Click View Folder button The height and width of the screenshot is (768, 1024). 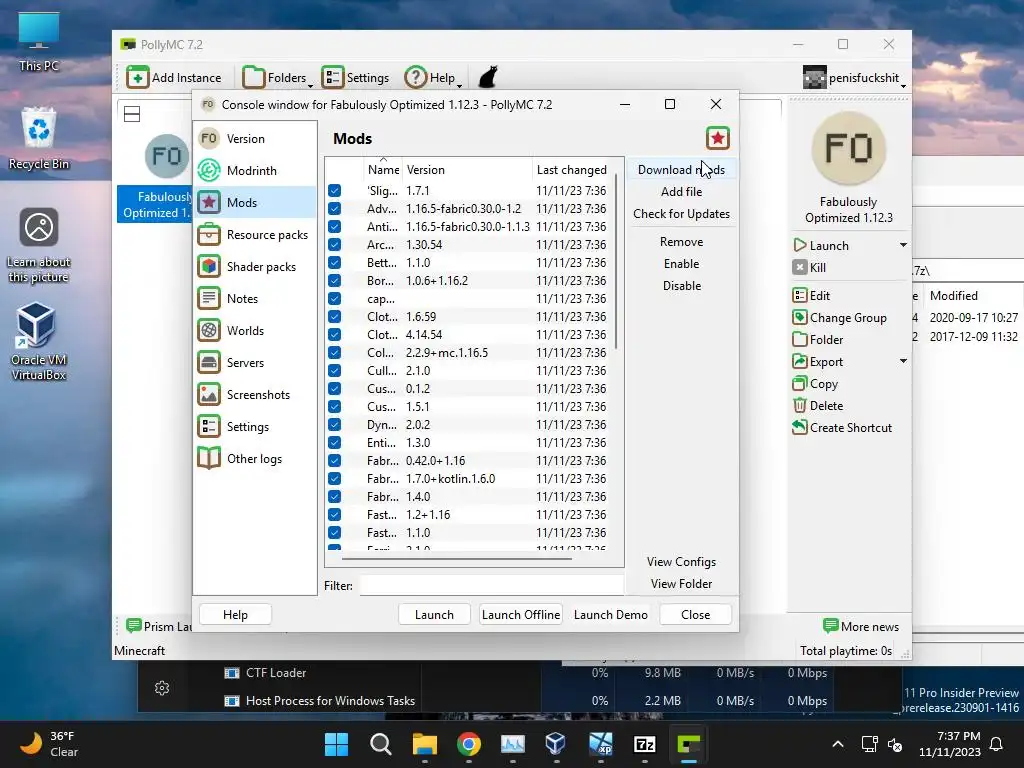click(681, 584)
